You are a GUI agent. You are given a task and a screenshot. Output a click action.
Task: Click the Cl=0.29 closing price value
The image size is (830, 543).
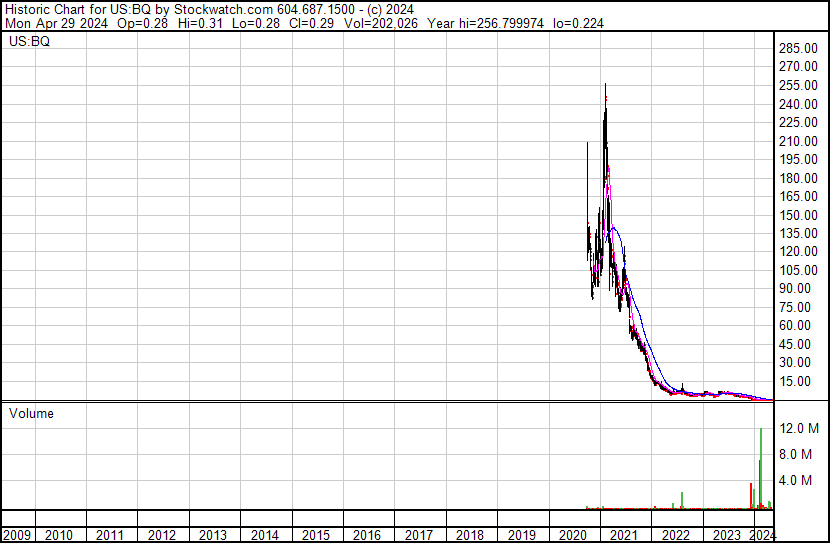click(311, 23)
